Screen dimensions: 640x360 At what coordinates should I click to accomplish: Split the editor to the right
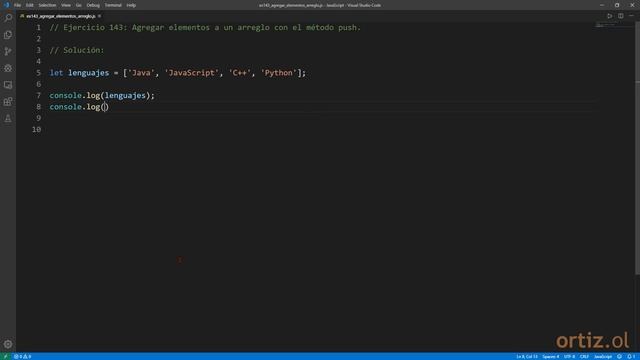tap(620, 16)
